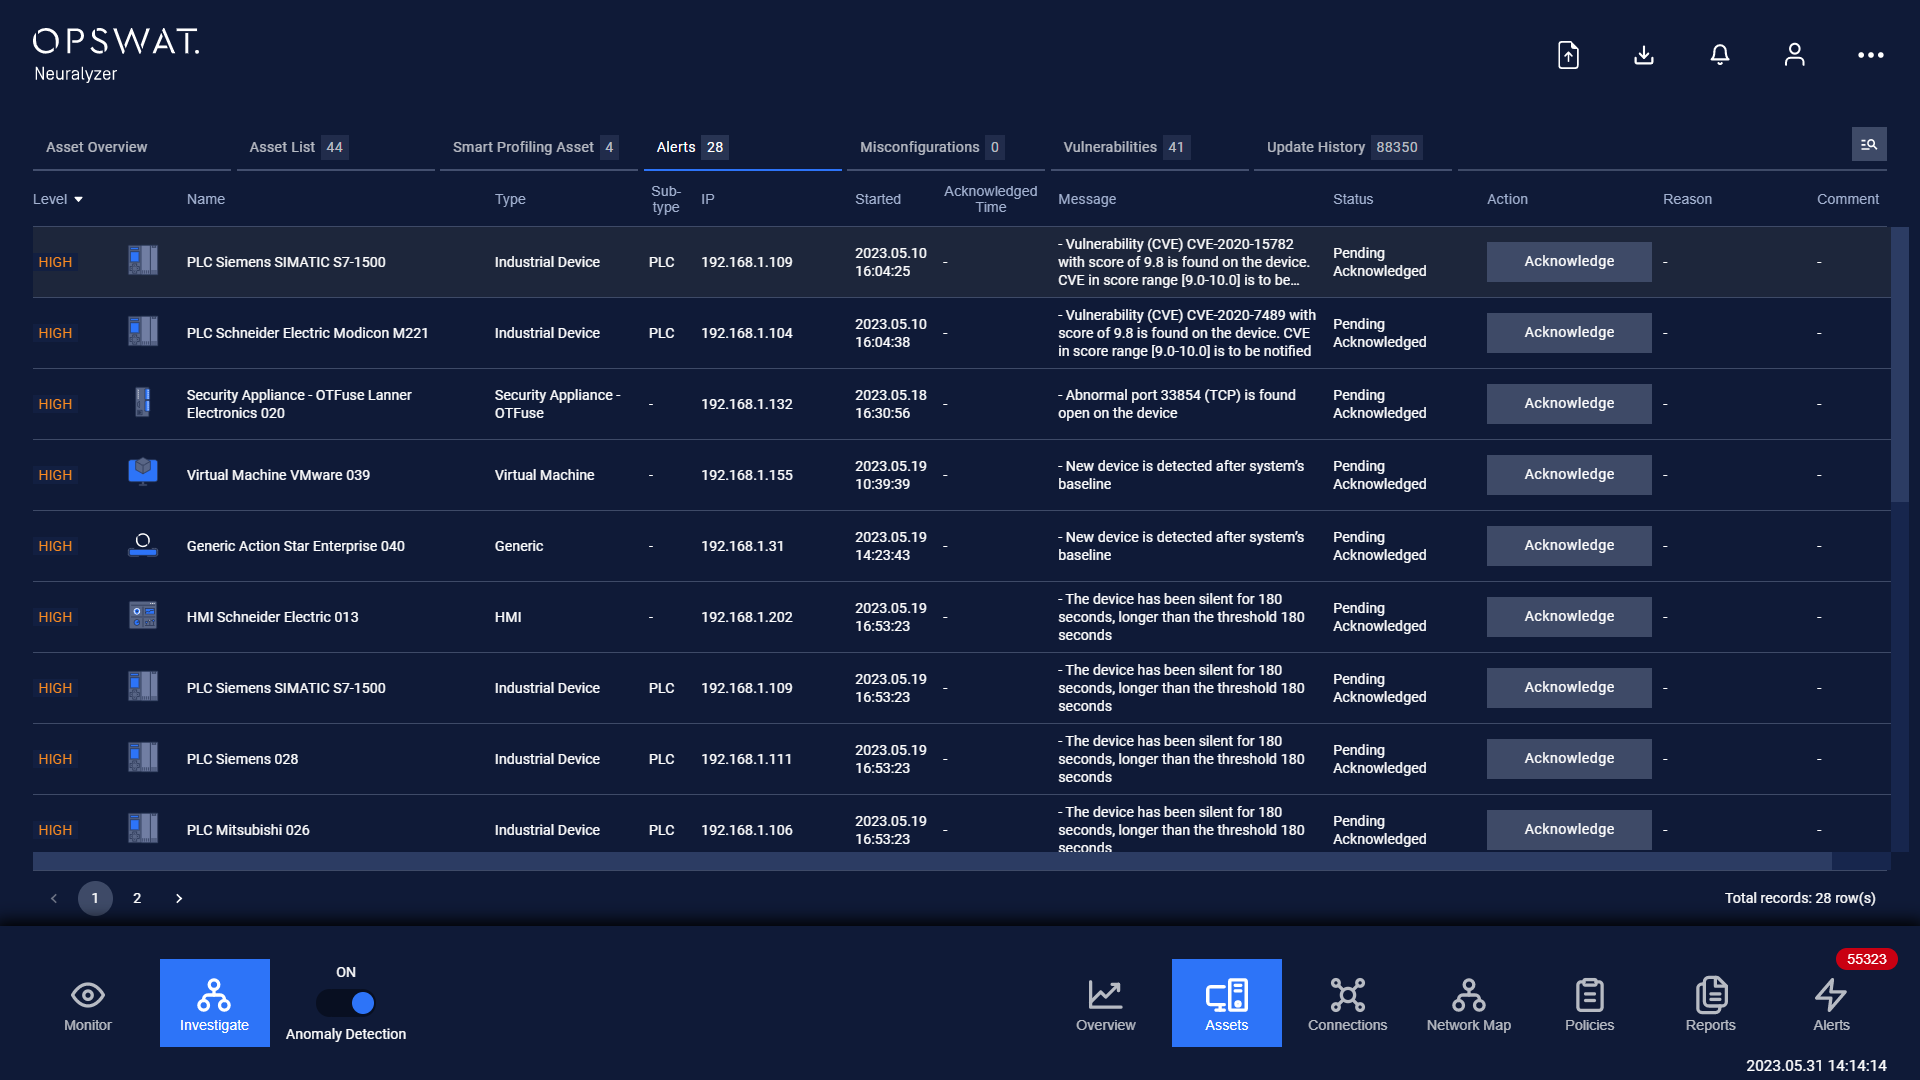
Task: Go to Connections view
Action: coord(1348,1004)
